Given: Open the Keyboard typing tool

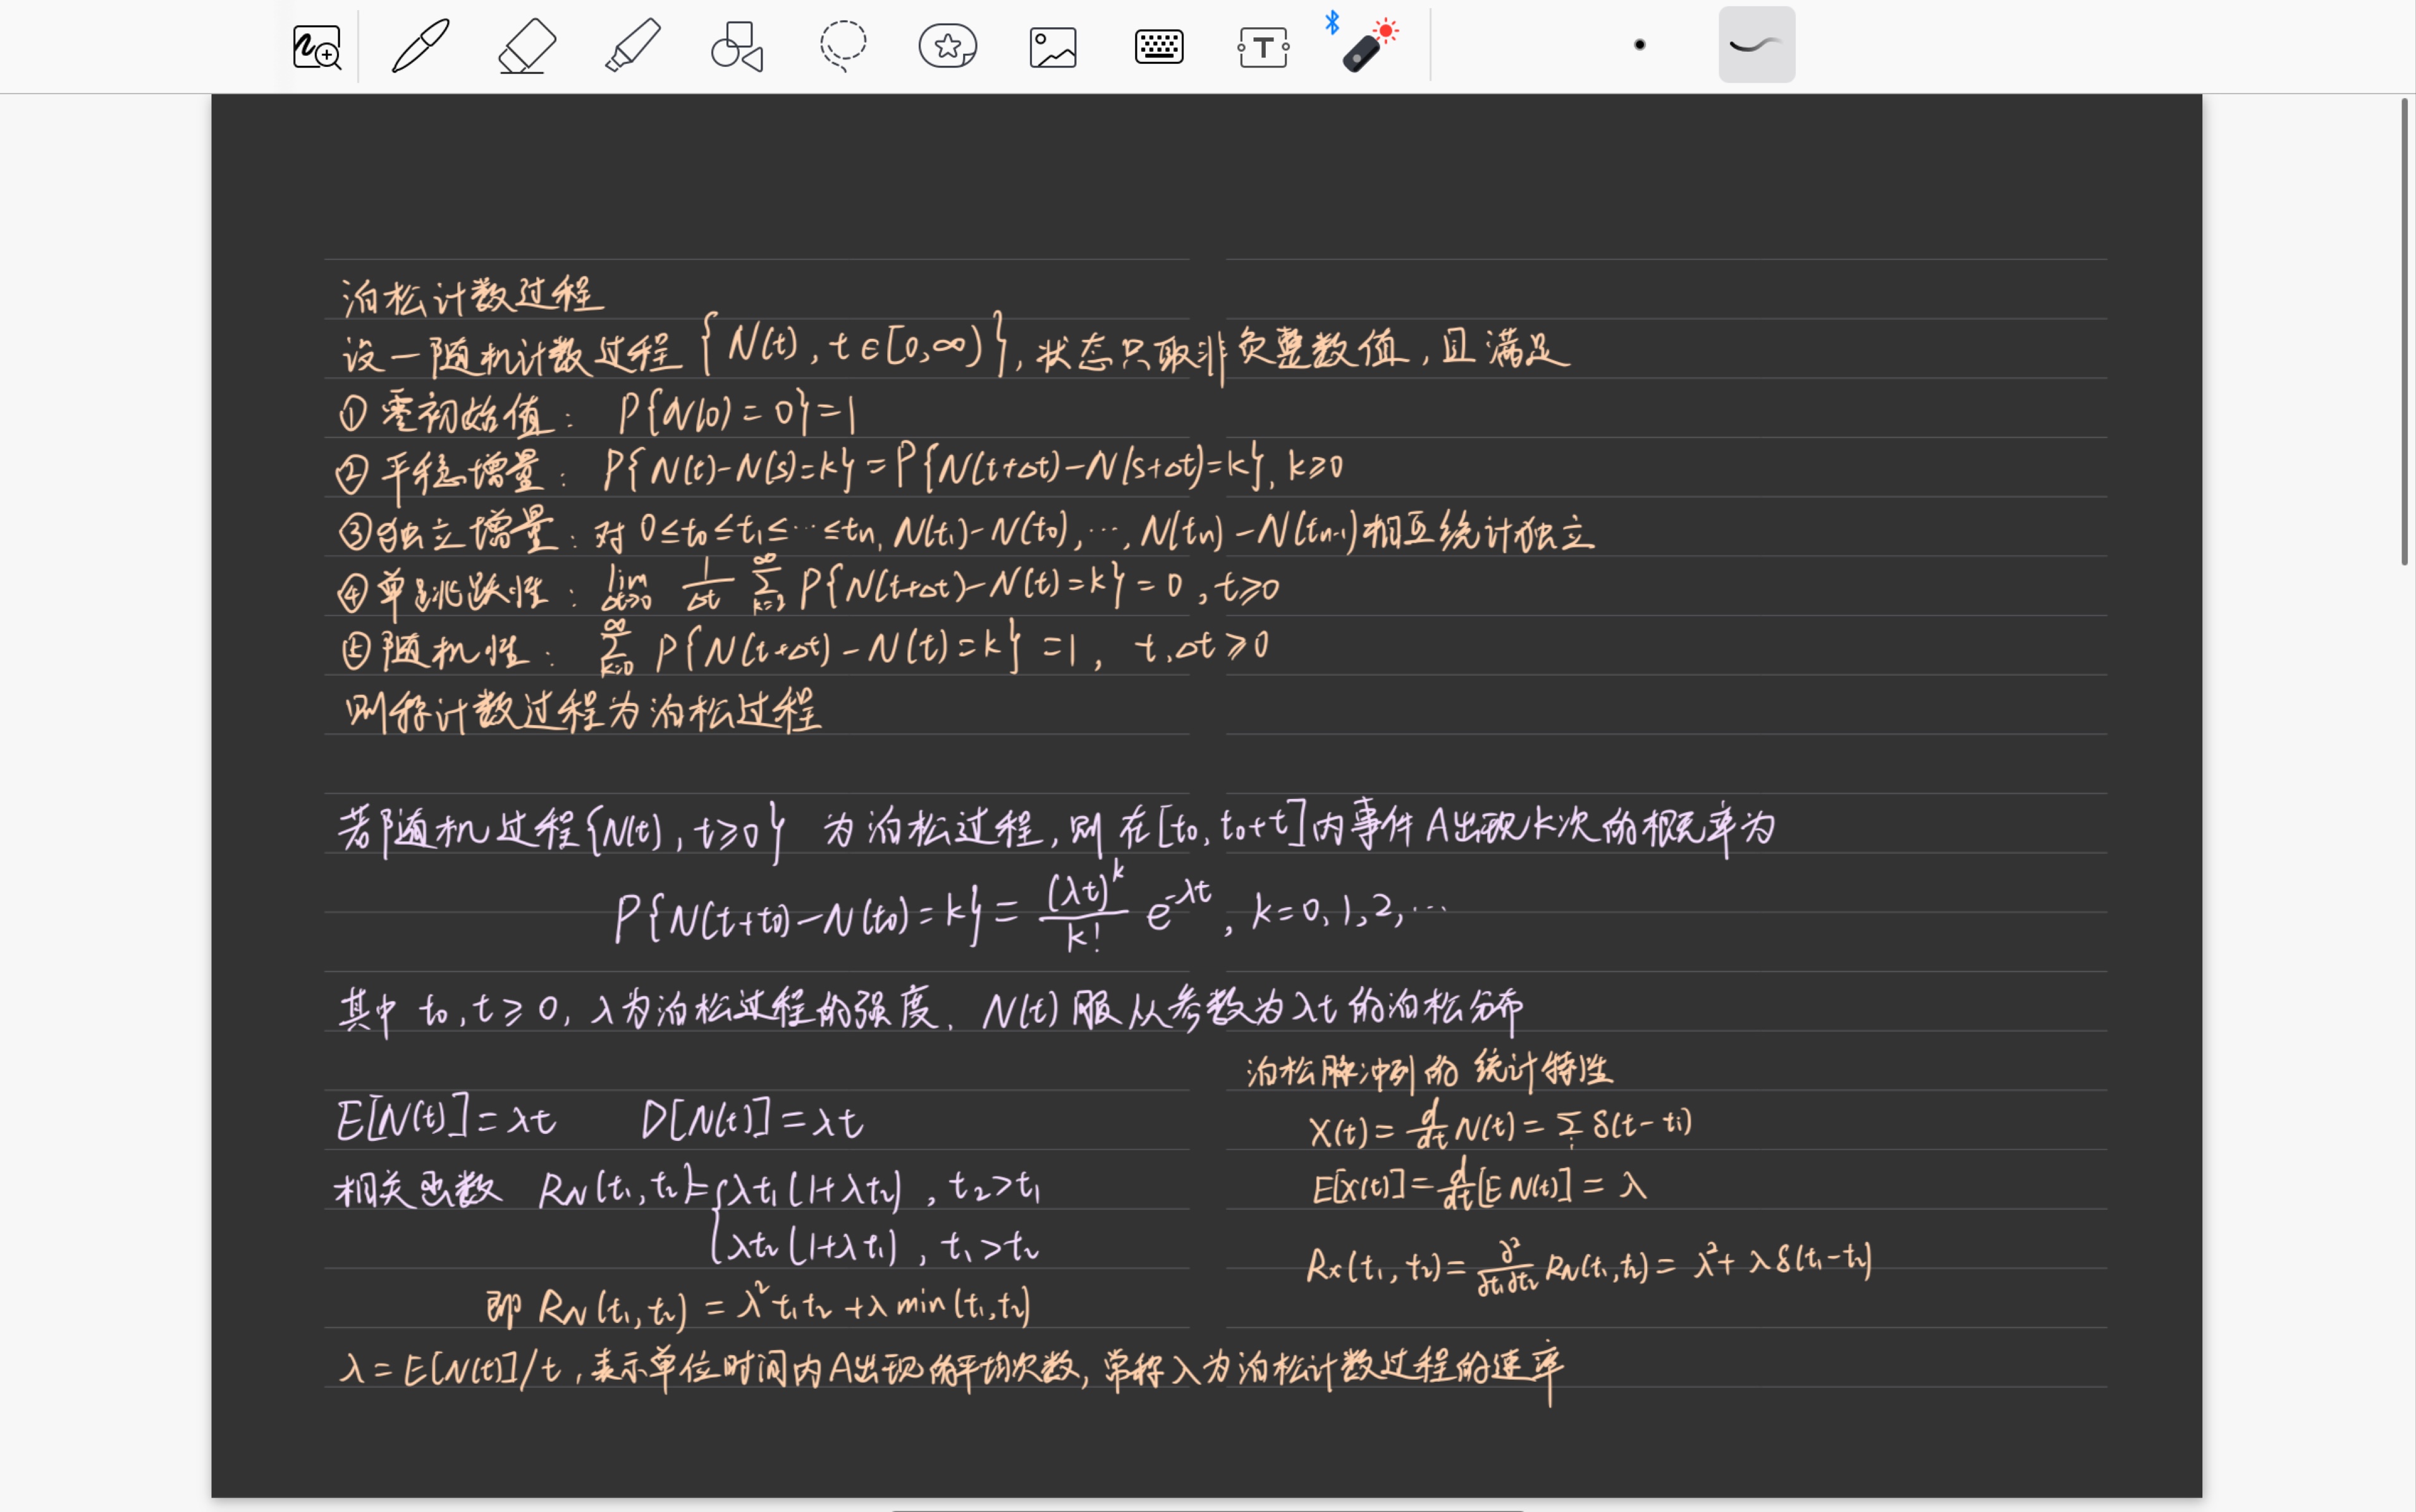Looking at the screenshot, I should tap(1159, 46).
